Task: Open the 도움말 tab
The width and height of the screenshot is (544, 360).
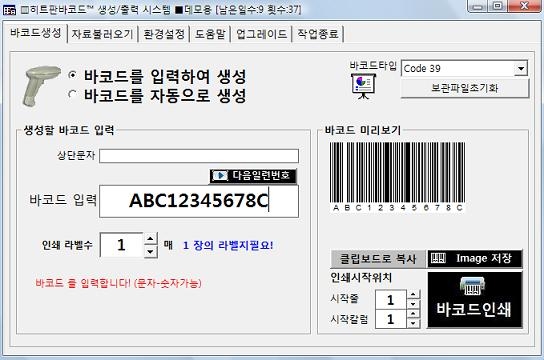Action: click(x=210, y=34)
